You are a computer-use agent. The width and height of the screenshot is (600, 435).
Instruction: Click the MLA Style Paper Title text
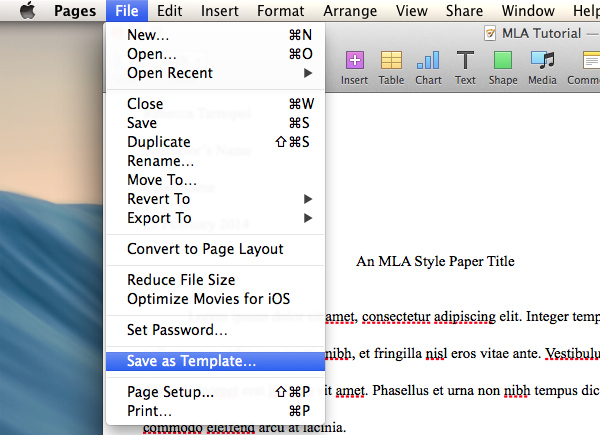435,262
